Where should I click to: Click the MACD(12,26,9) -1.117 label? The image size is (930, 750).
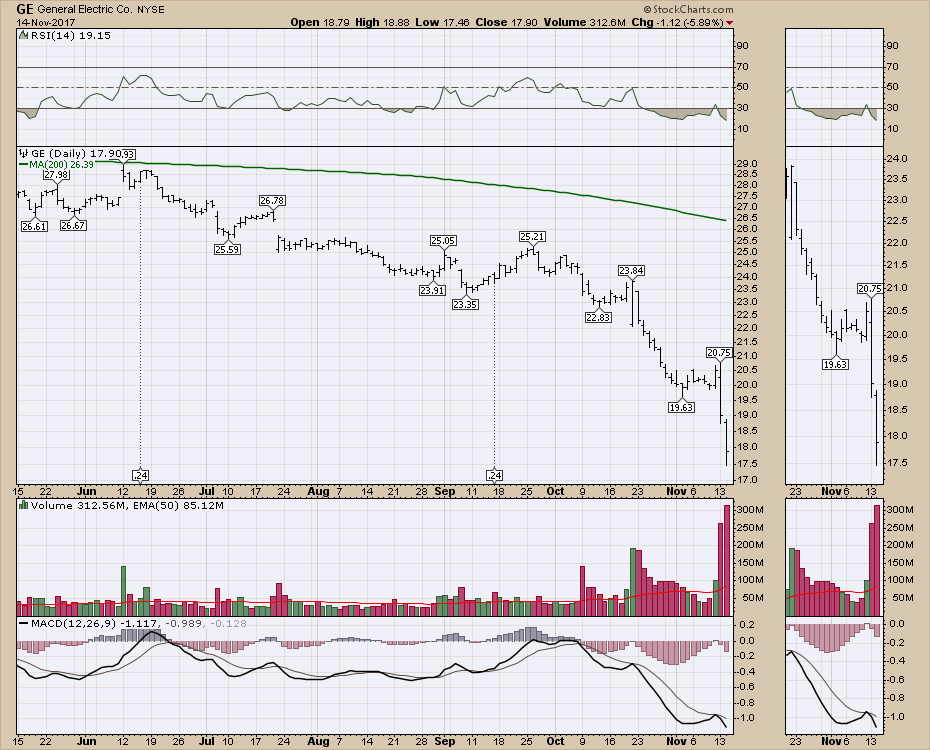pos(94,624)
